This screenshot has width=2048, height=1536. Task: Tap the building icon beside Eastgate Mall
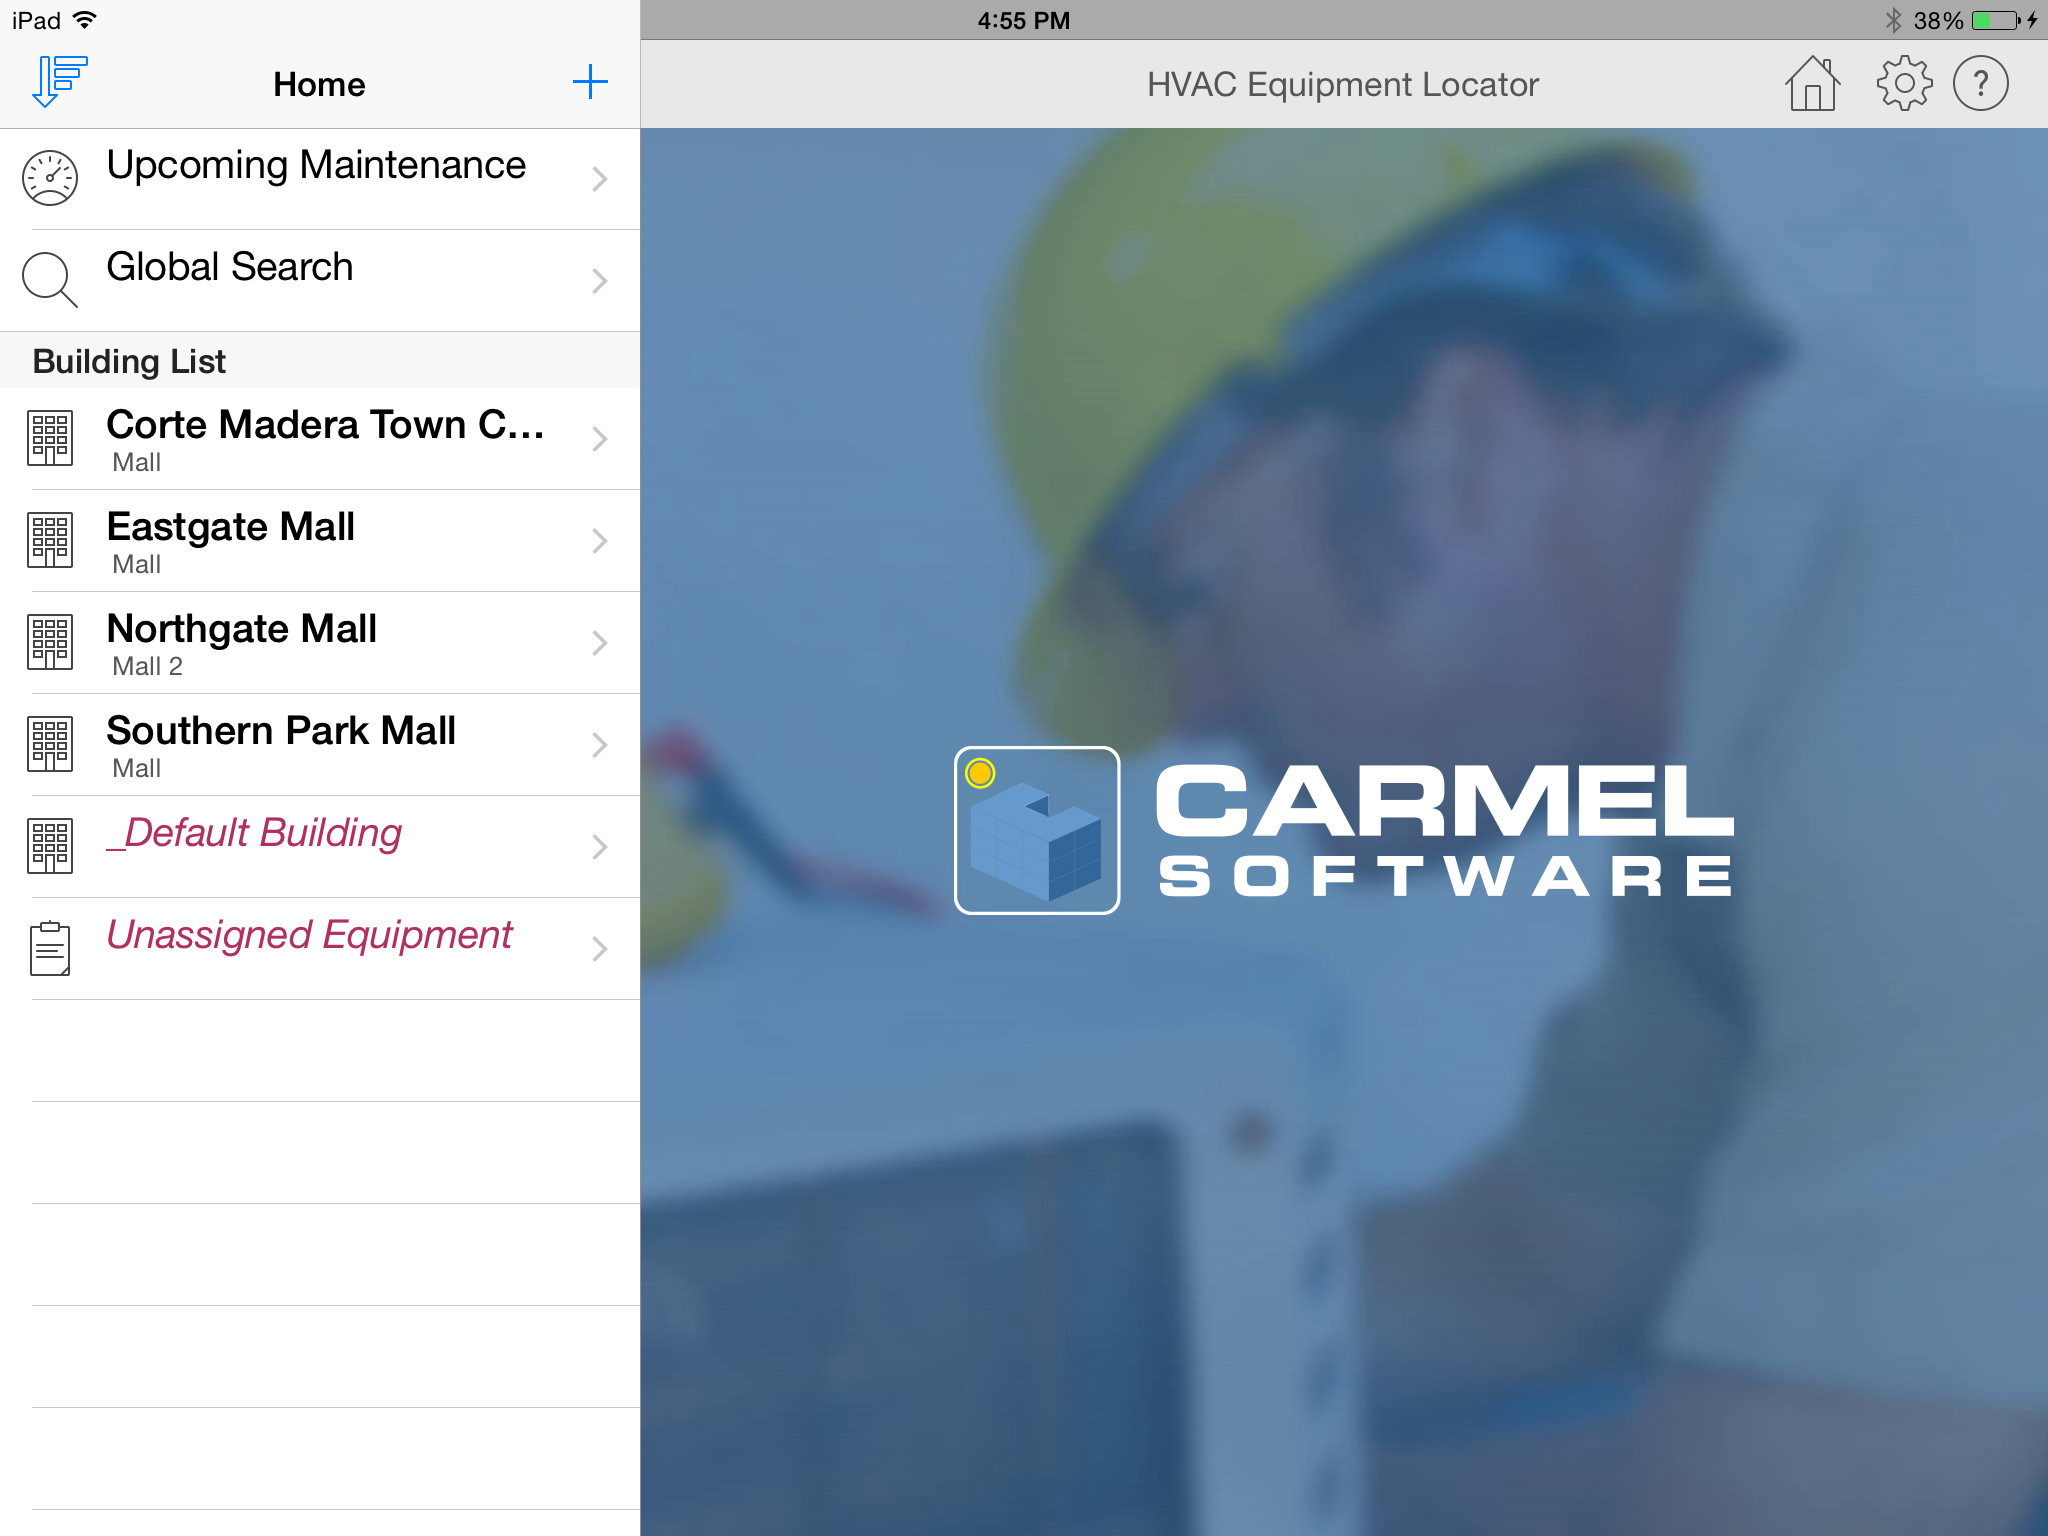click(x=50, y=540)
